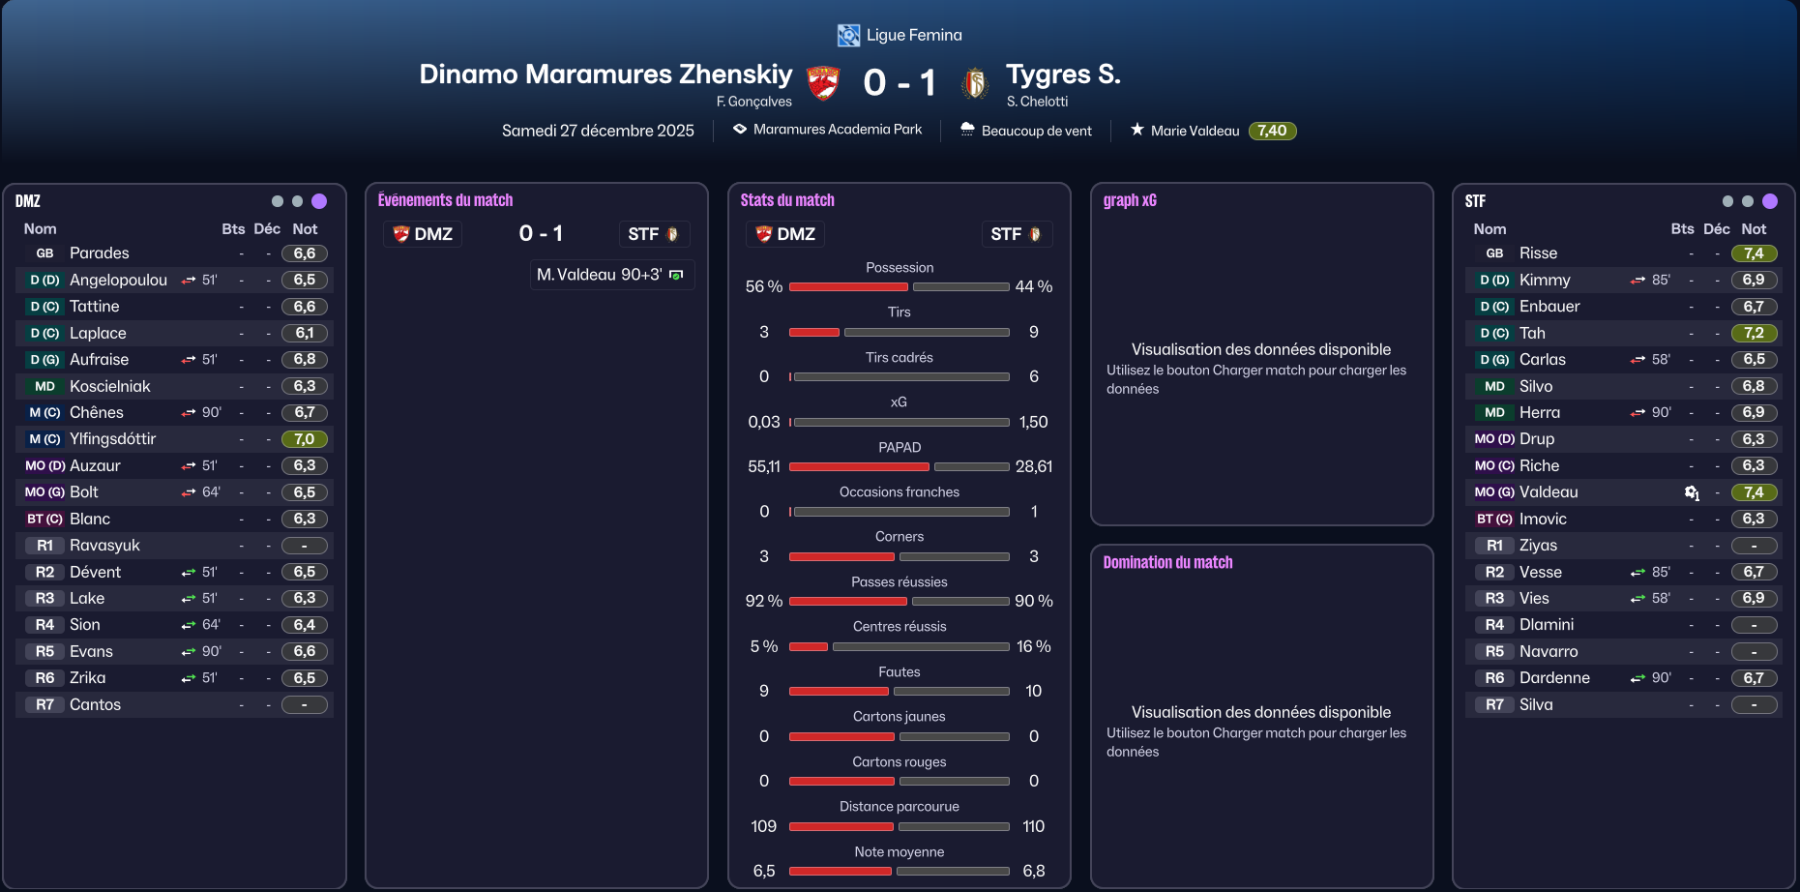1800x892 pixels.
Task: Click the red DMZ Possession bar
Action: pos(848,287)
